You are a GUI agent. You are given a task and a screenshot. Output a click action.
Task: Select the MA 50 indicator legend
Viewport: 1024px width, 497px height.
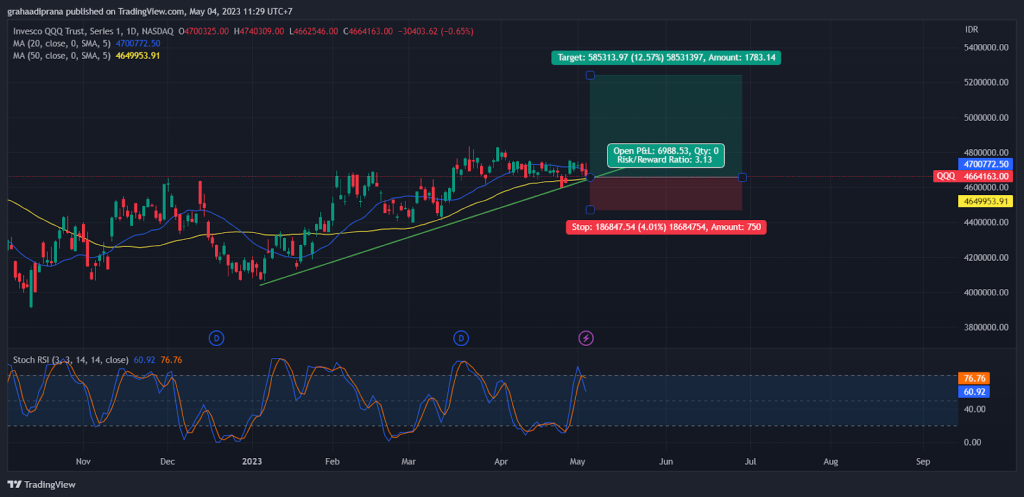(87, 56)
